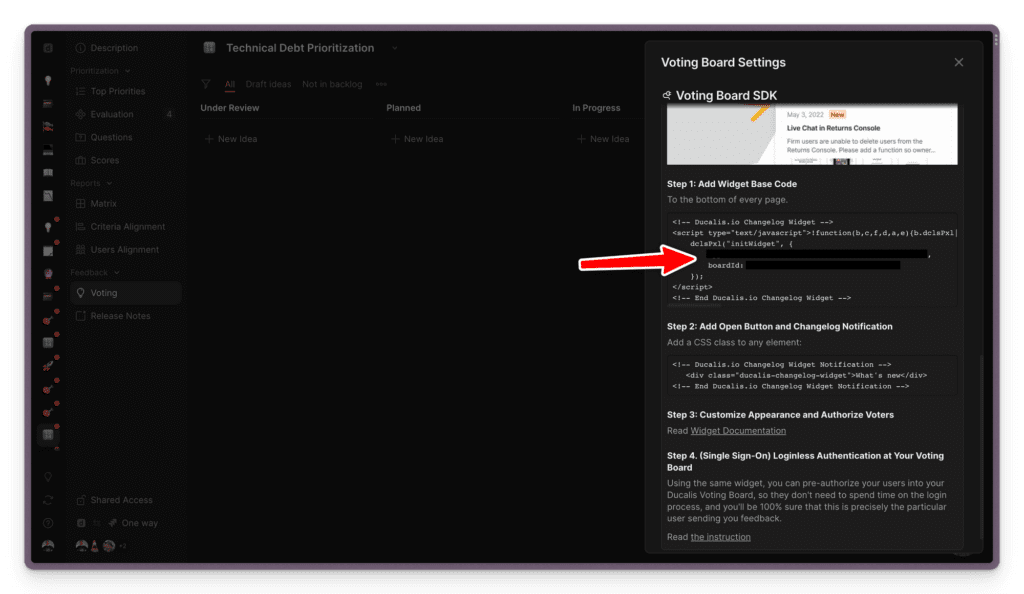Image resolution: width=1024 pixels, height=594 pixels.
Task: Add New Idea under Planned
Action: click(417, 139)
